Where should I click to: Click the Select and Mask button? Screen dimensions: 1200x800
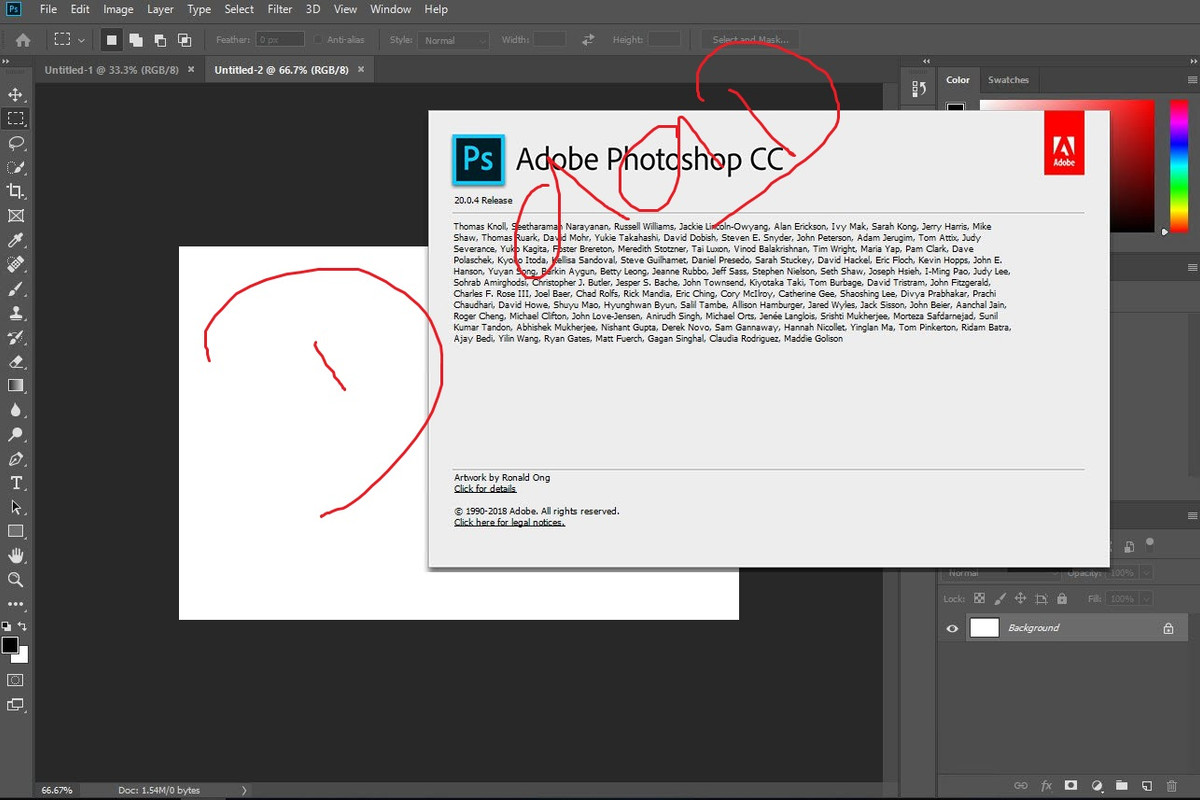coord(749,40)
